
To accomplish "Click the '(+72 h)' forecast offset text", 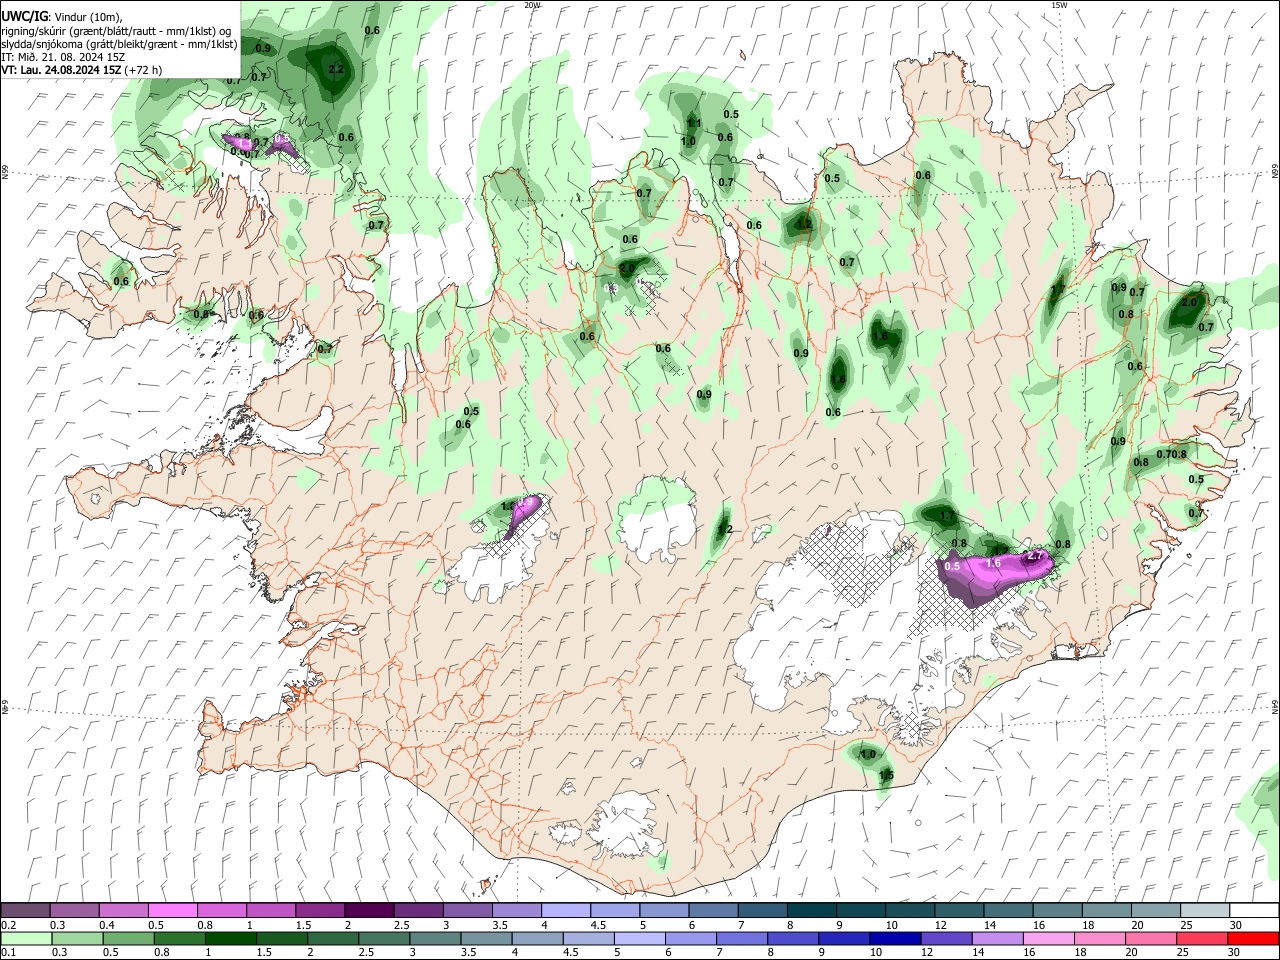I will click(x=144, y=70).
